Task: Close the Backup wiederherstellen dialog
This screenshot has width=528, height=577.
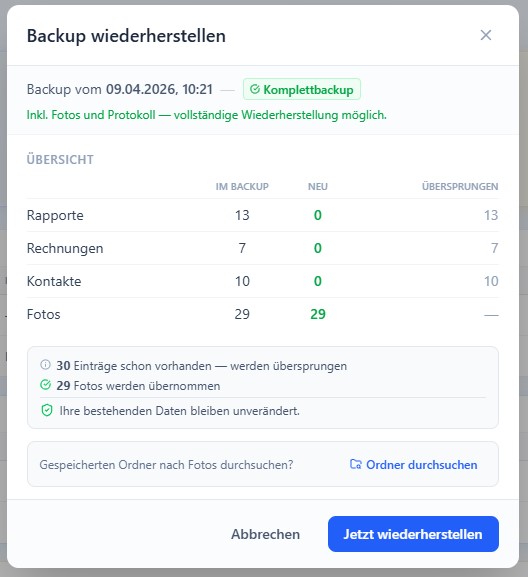Action: pos(486,35)
